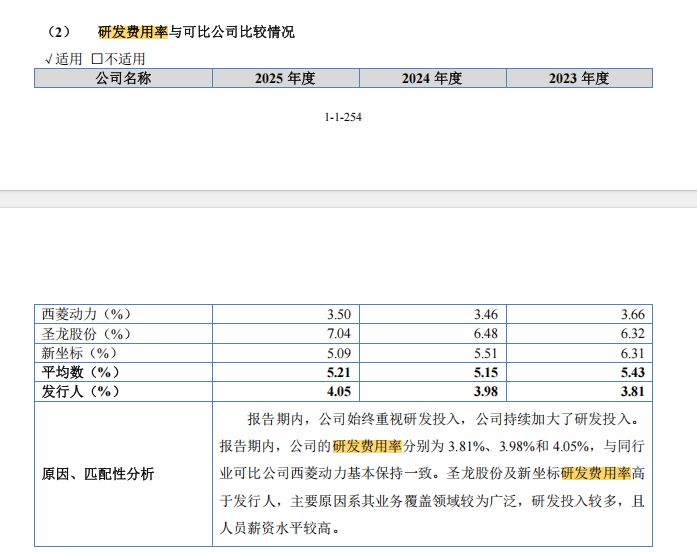Click the text 人员薪资水平较高。
This screenshot has width=697, height=553.
(280, 529)
